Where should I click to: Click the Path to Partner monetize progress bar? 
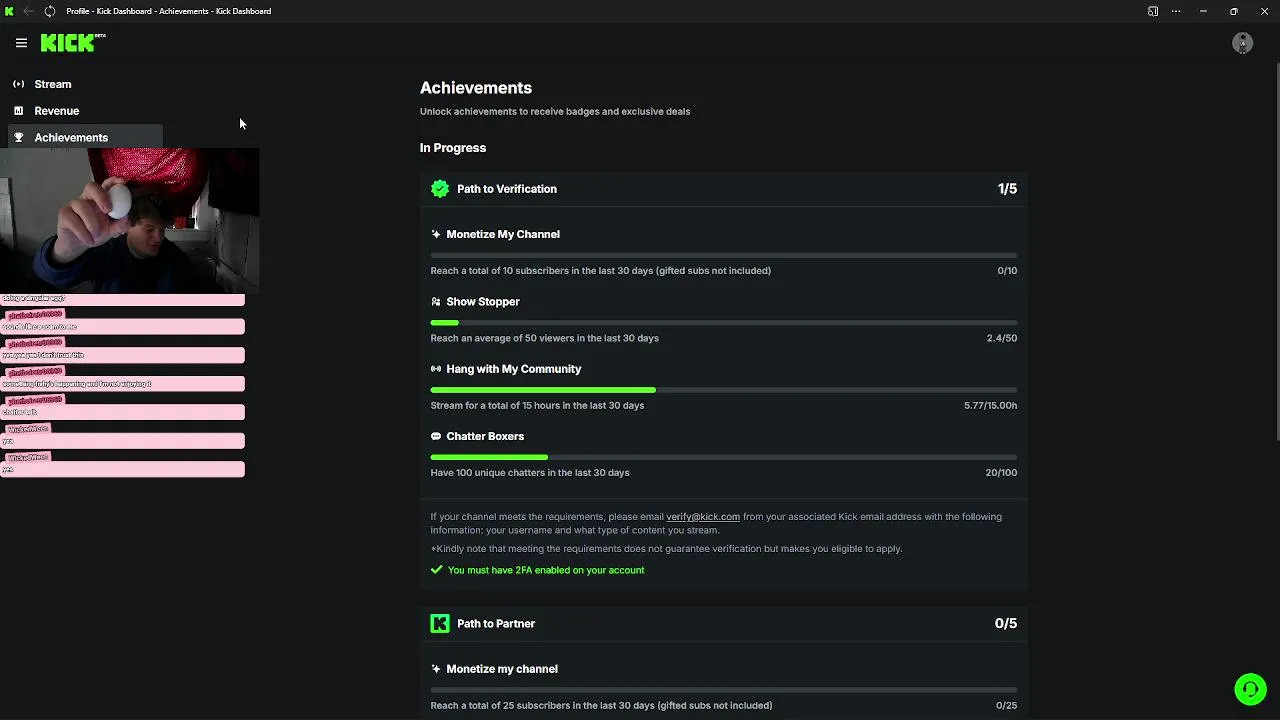pyautogui.click(x=724, y=690)
